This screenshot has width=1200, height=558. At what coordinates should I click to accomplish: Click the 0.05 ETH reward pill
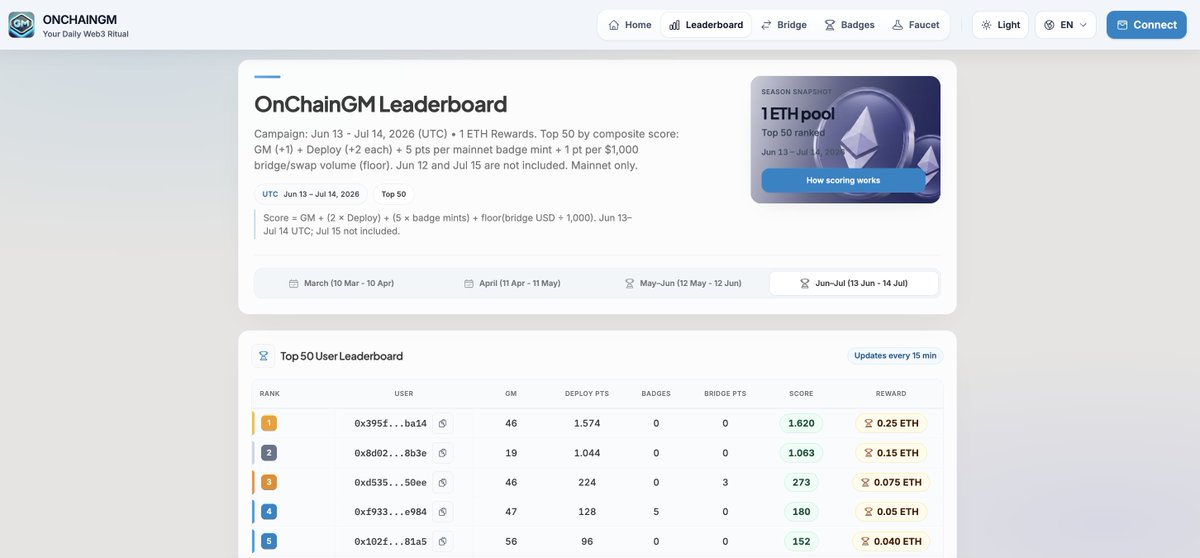891,512
